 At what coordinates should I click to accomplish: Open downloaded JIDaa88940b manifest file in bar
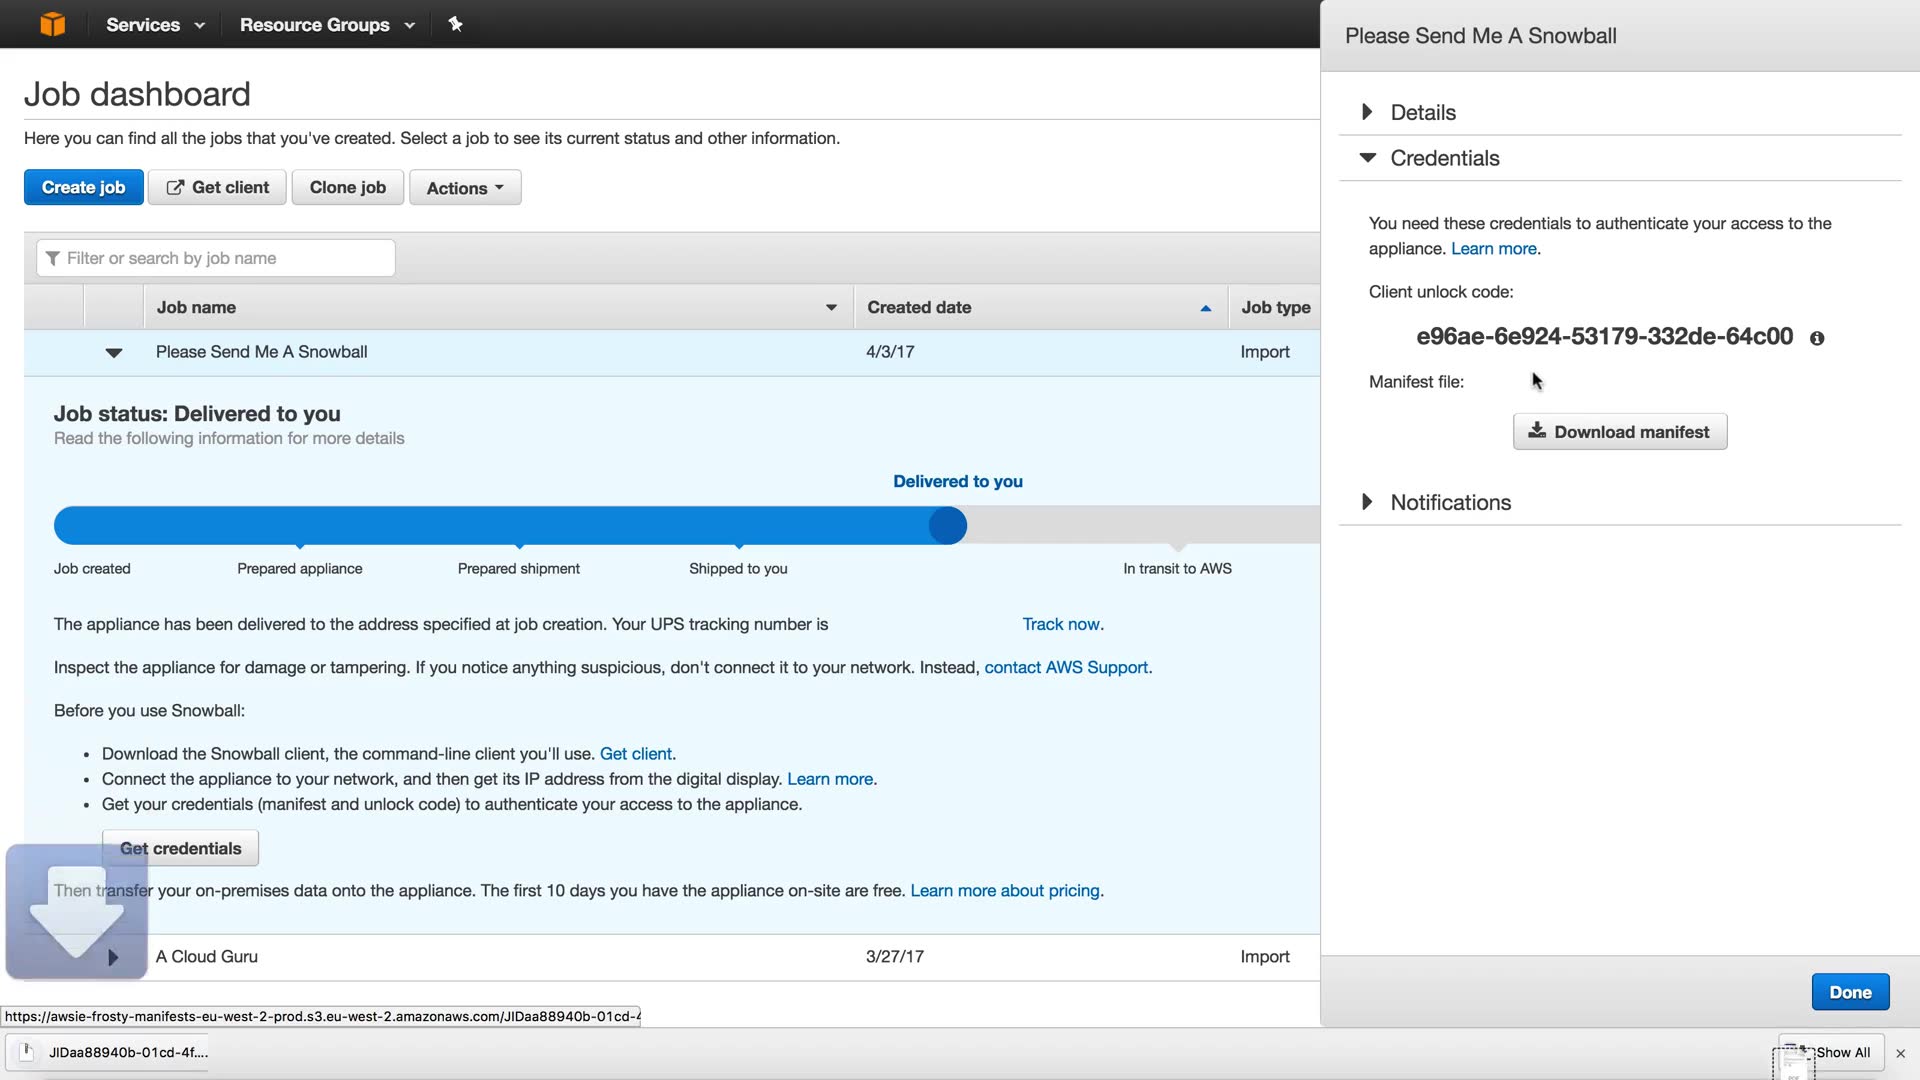click(x=110, y=1052)
